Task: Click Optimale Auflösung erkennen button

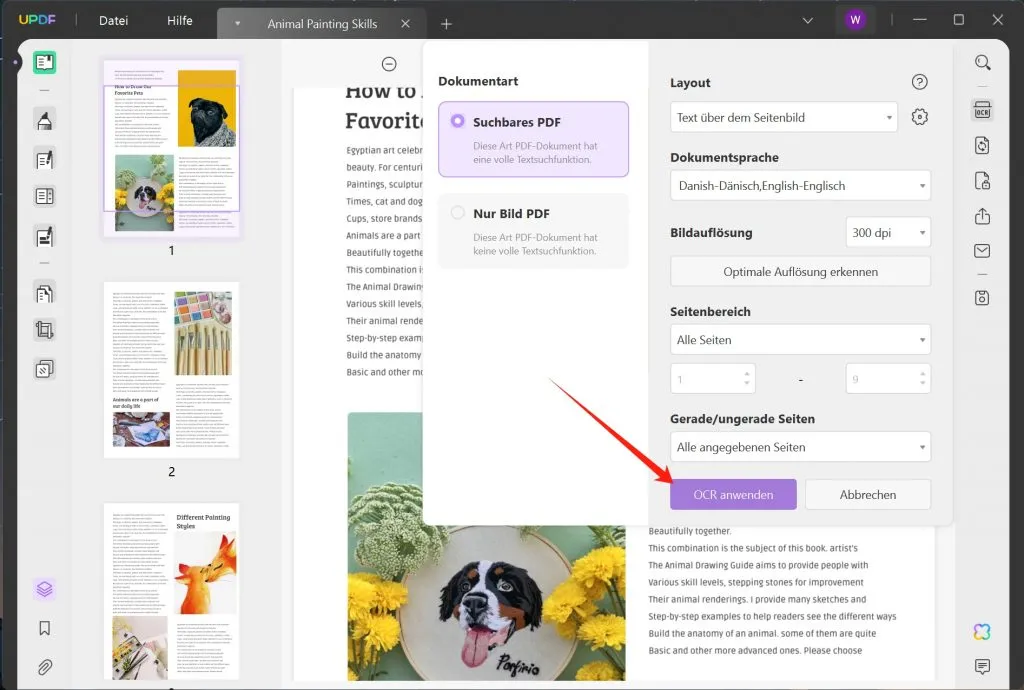Action: (801, 272)
